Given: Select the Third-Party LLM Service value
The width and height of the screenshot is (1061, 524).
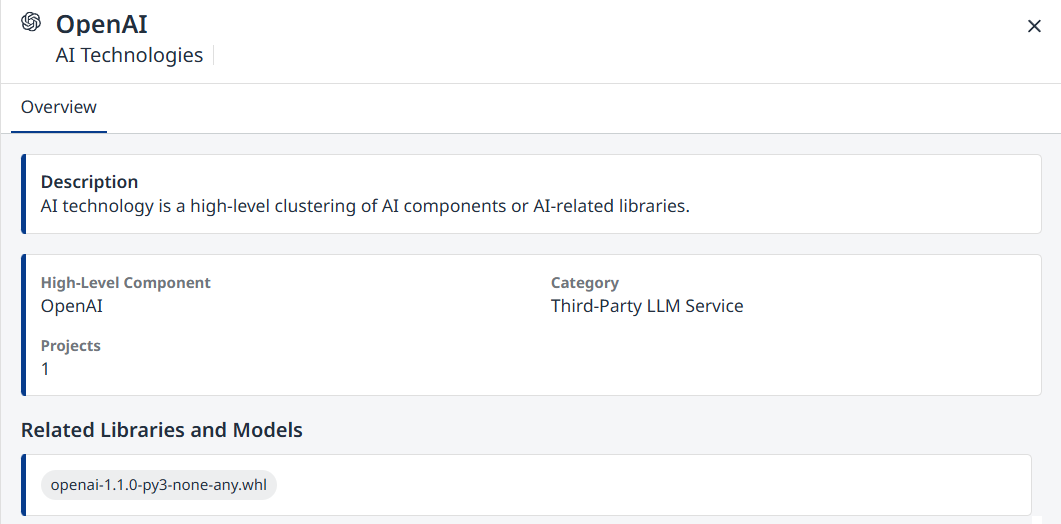Looking at the screenshot, I should coord(646,306).
